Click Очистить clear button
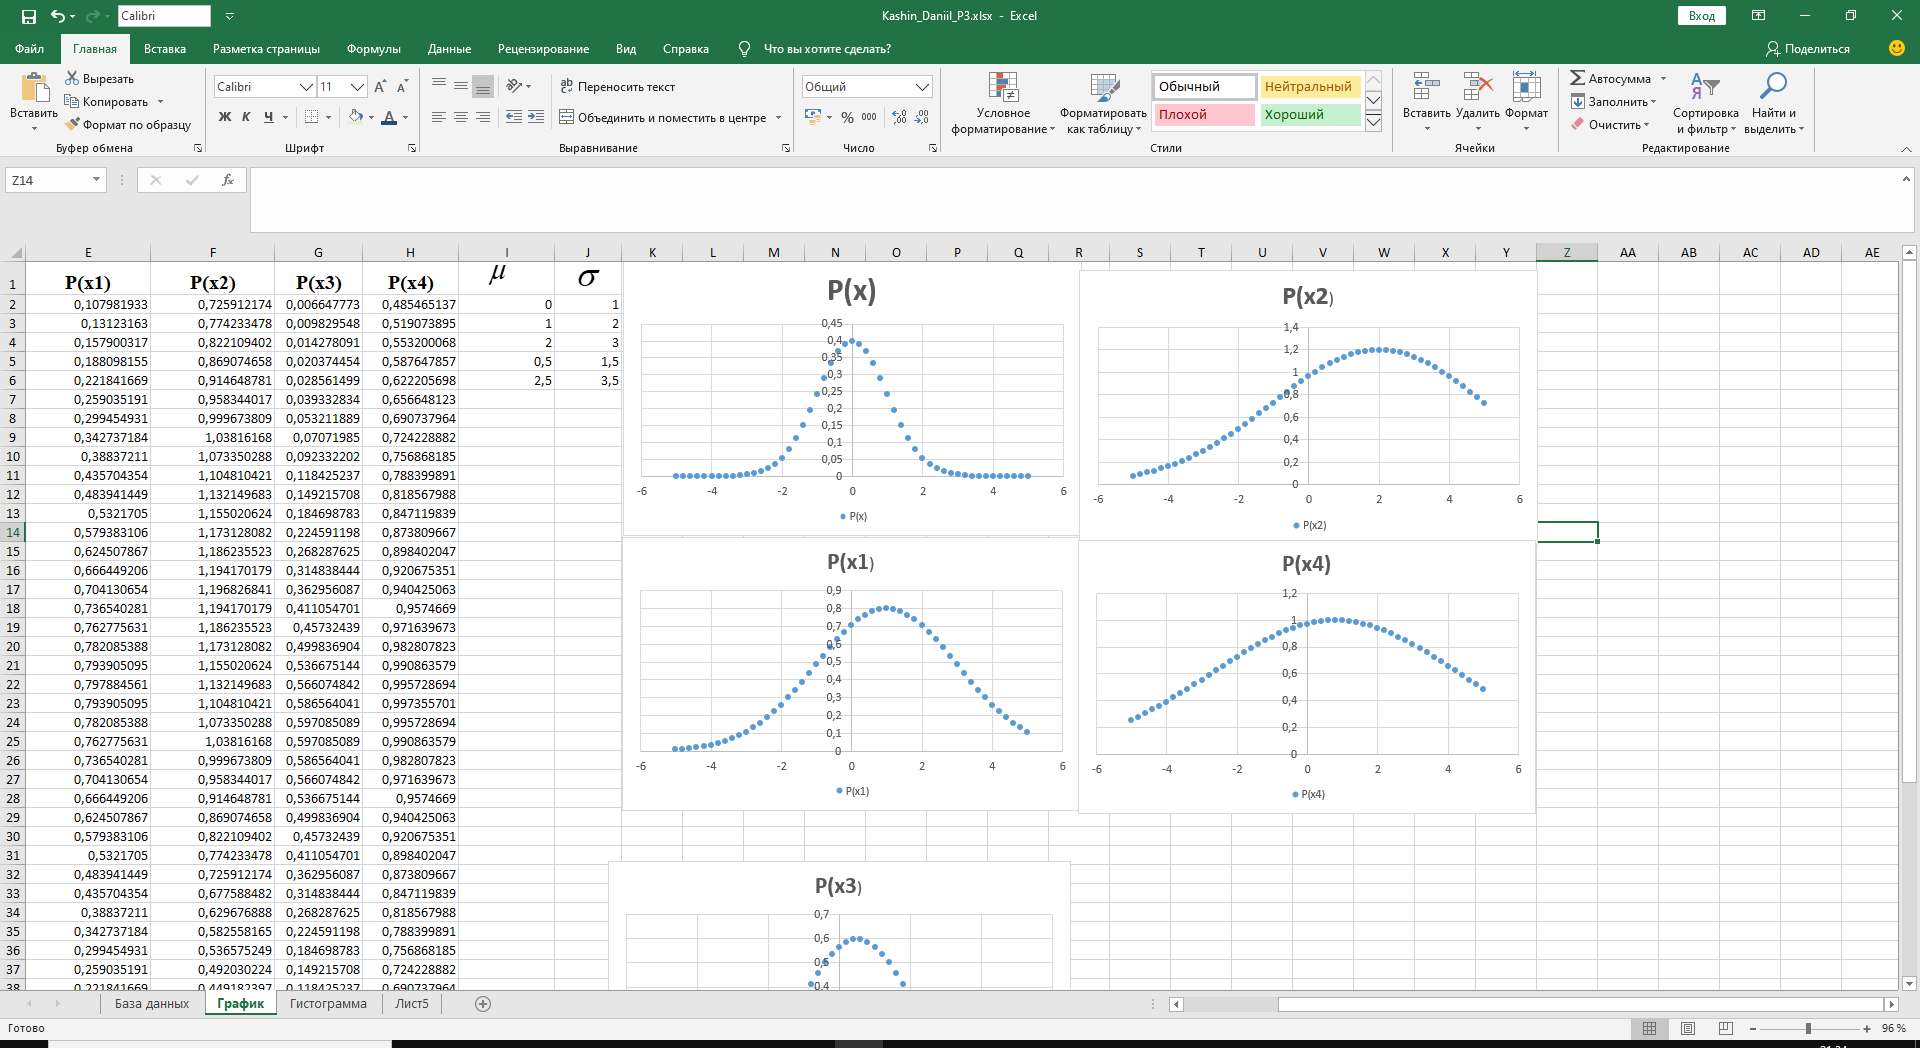The width and height of the screenshot is (1920, 1048). pyautogui.click(x=1611, y=125)
